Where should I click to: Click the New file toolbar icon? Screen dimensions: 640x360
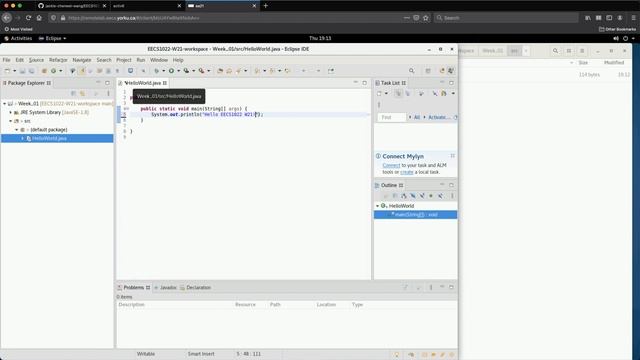(7, 71)
